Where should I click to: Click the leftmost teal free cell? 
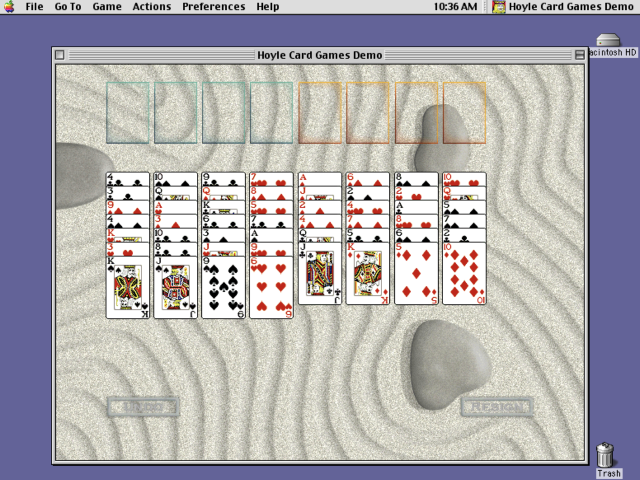click(128, 113)
